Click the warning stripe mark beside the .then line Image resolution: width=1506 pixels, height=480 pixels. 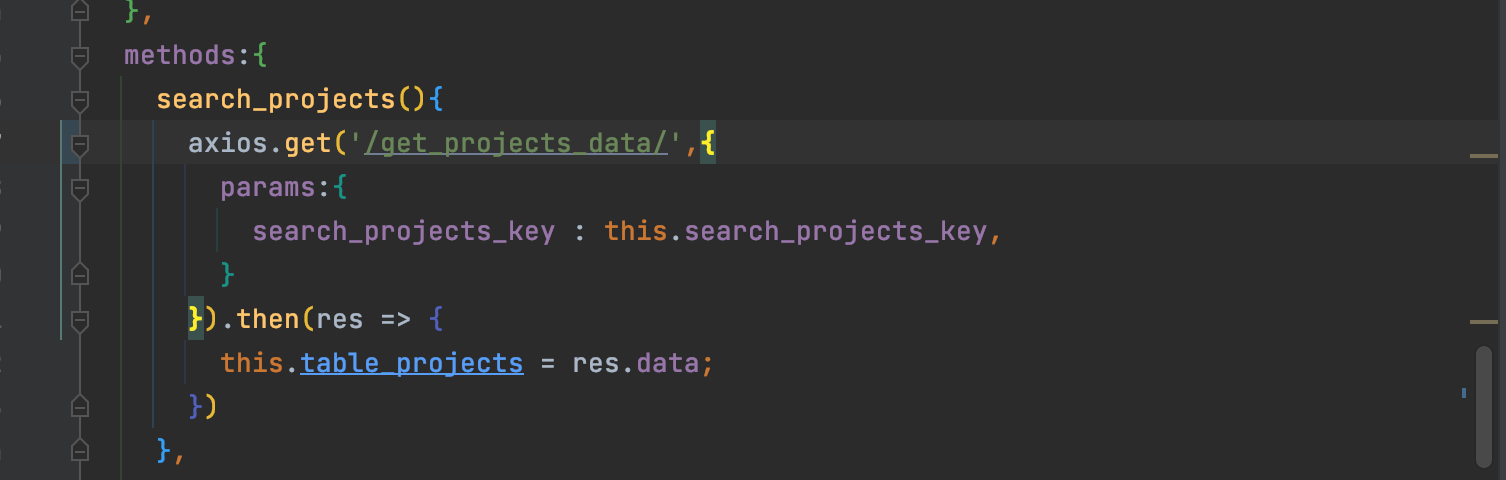click(x=1484, y=322)
